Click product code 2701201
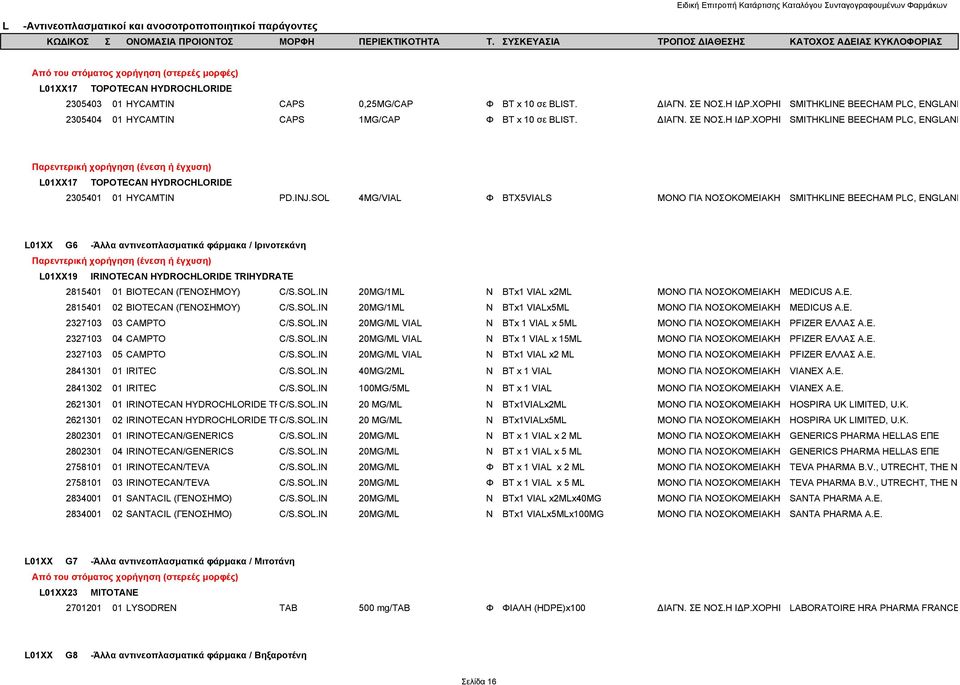This screenshot has width=960, height=685. pos(84,608)
